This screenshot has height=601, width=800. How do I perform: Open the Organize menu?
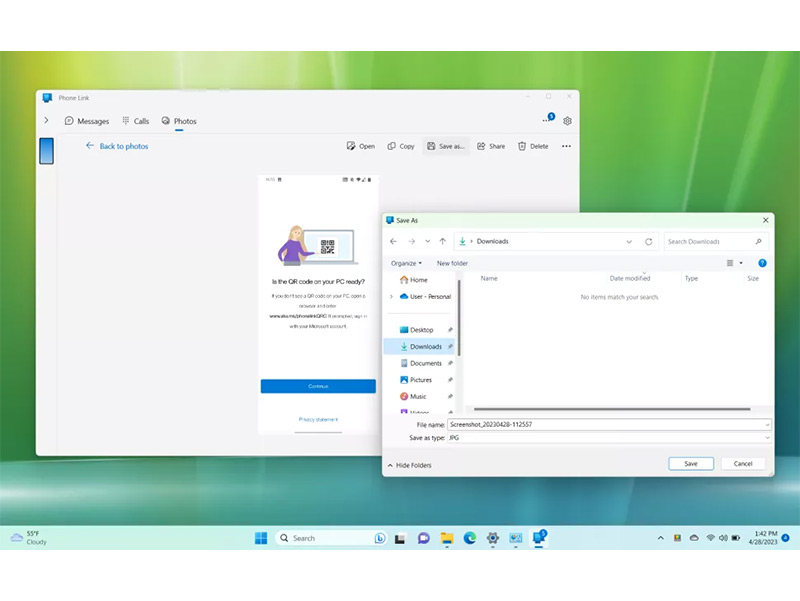point(406,263)
